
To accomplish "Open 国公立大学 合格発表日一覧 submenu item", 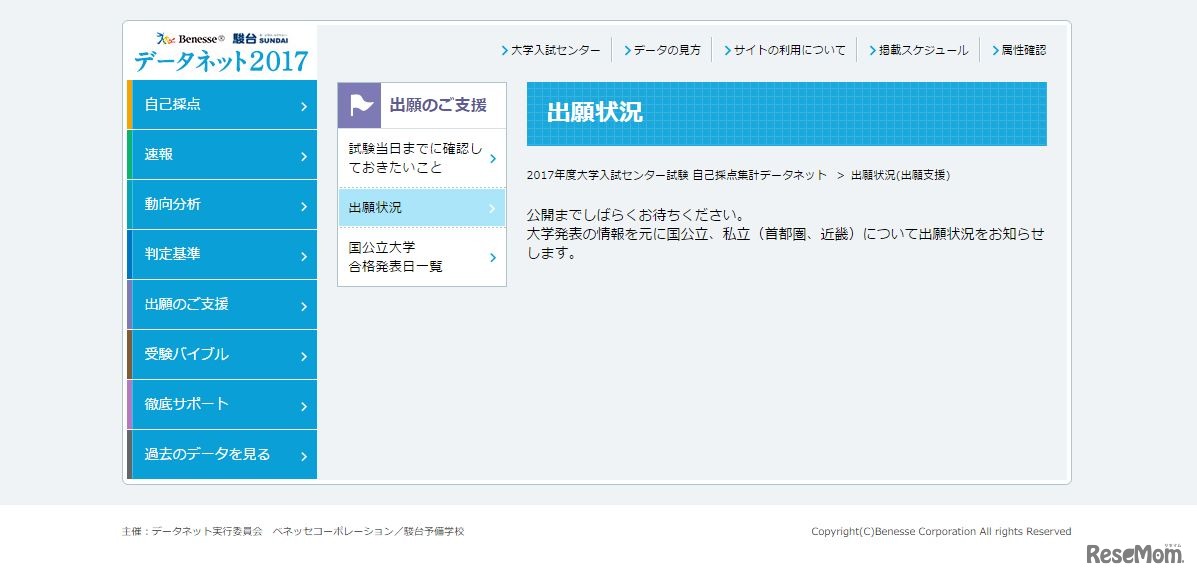I will 421,257.
